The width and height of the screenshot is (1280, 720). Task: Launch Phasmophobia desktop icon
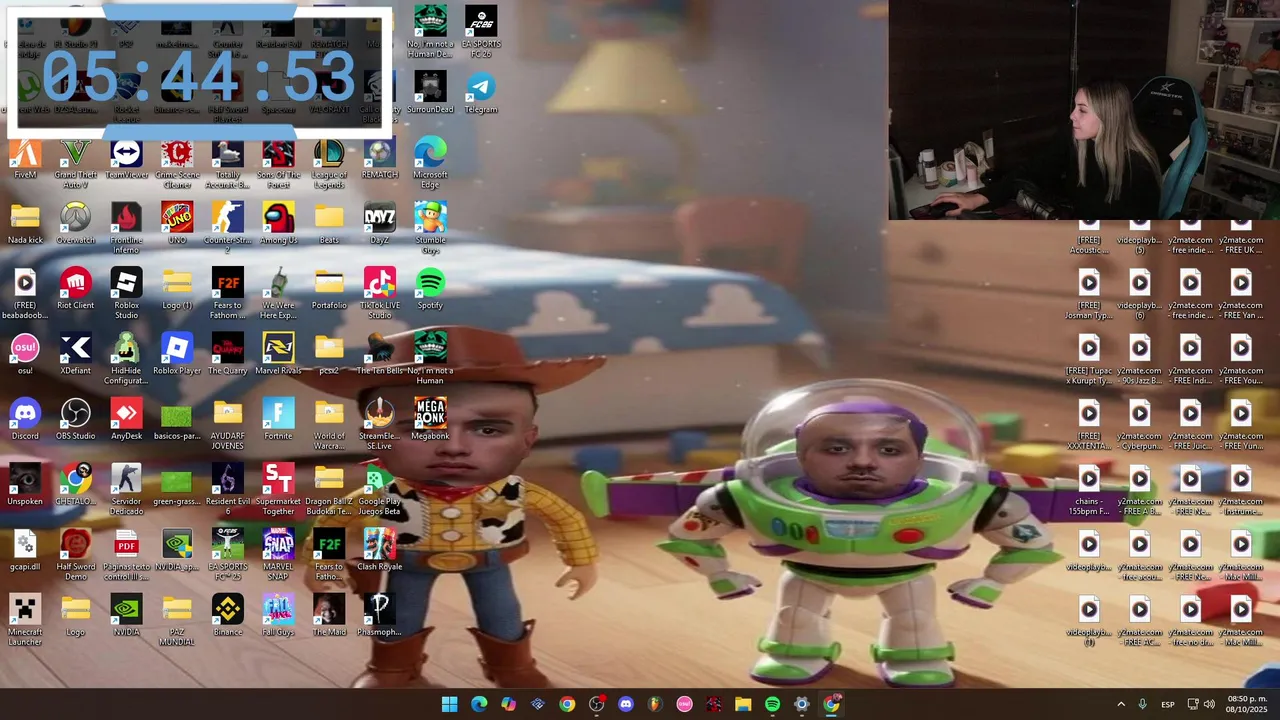(x=380, y=615)
